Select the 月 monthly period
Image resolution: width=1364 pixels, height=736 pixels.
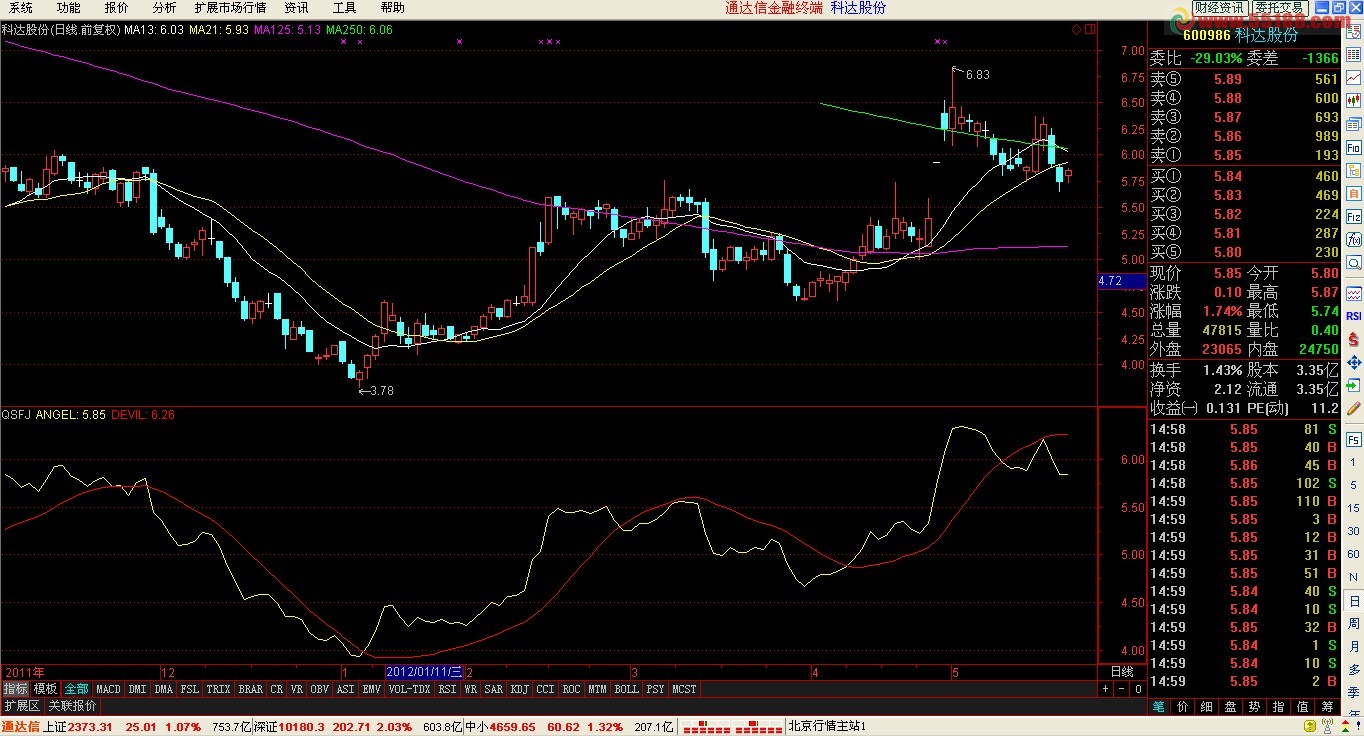click(x=1354, y=647)
